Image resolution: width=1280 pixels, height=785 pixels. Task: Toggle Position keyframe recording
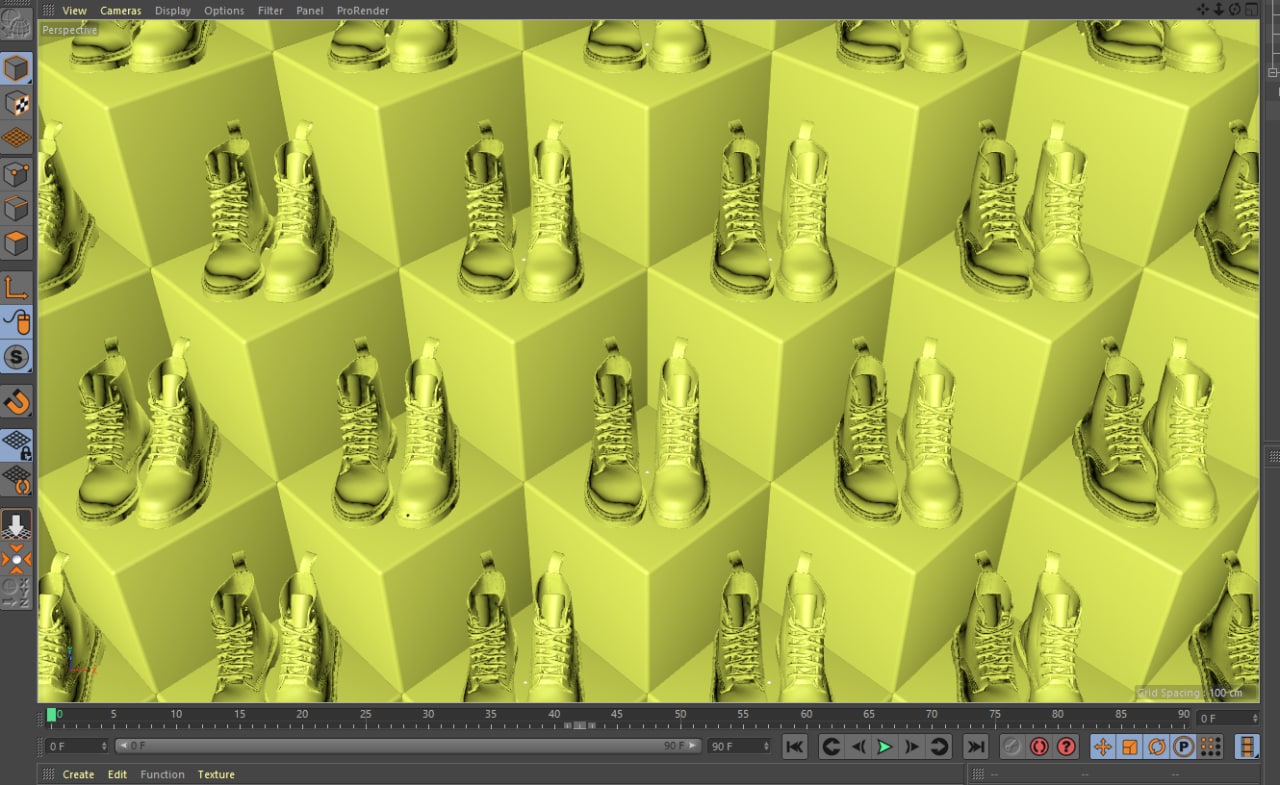1102,746
